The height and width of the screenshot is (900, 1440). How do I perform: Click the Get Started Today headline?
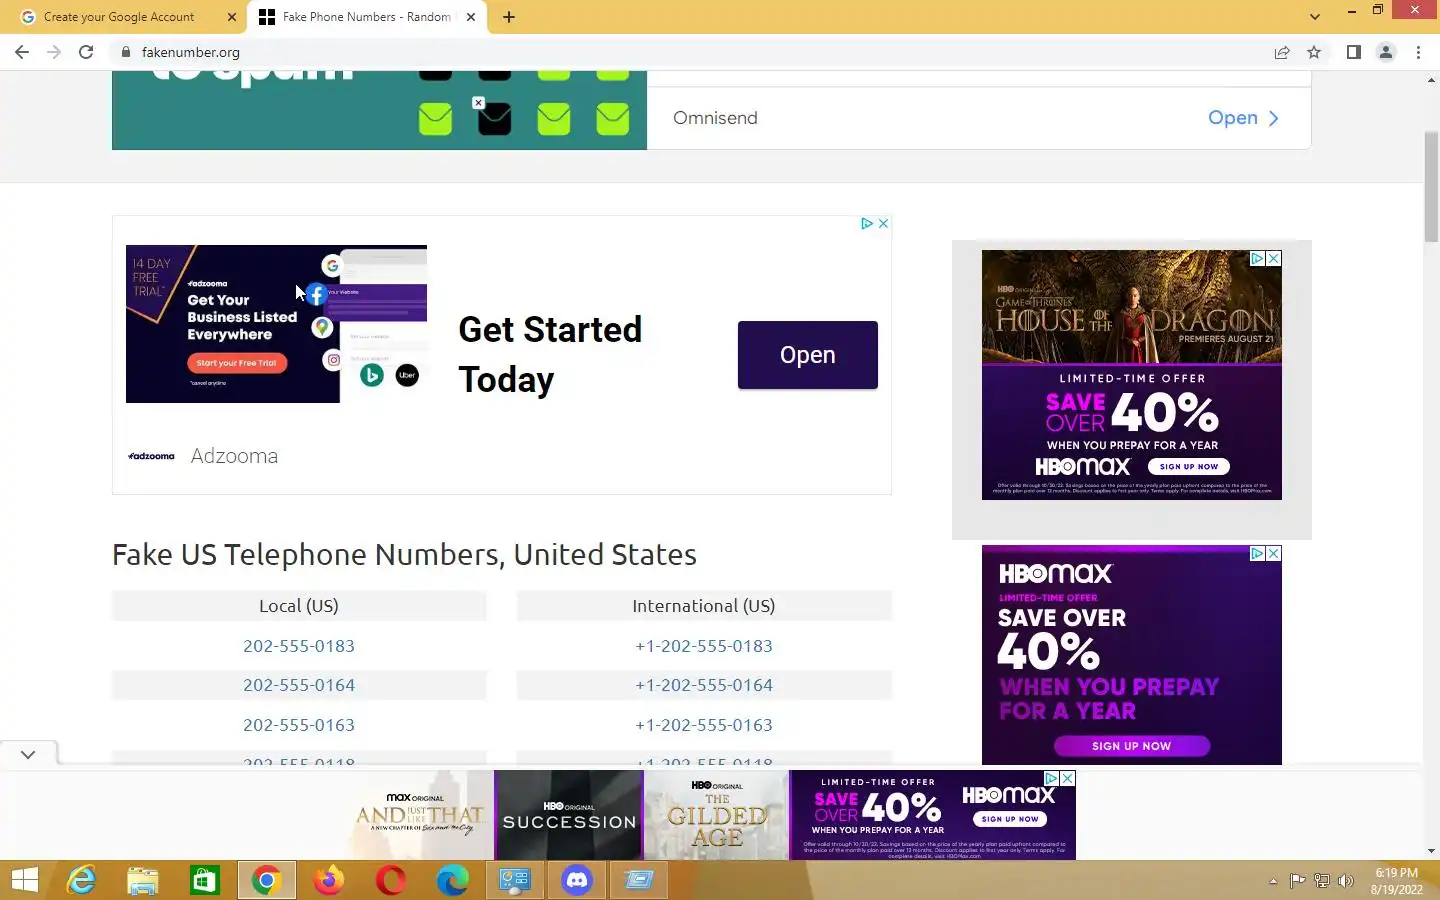pyautogui.click(x=550, y=354)
